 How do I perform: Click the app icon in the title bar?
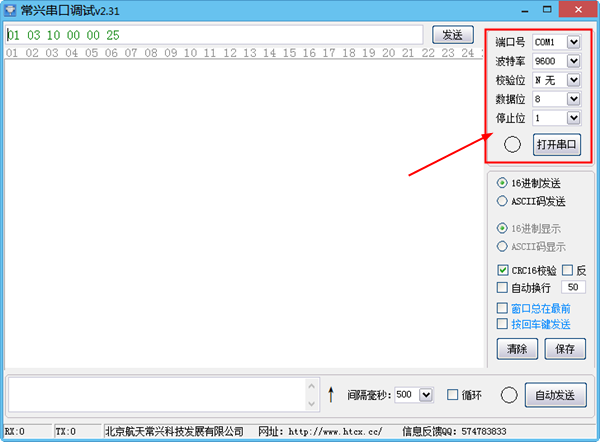(10, 10)
